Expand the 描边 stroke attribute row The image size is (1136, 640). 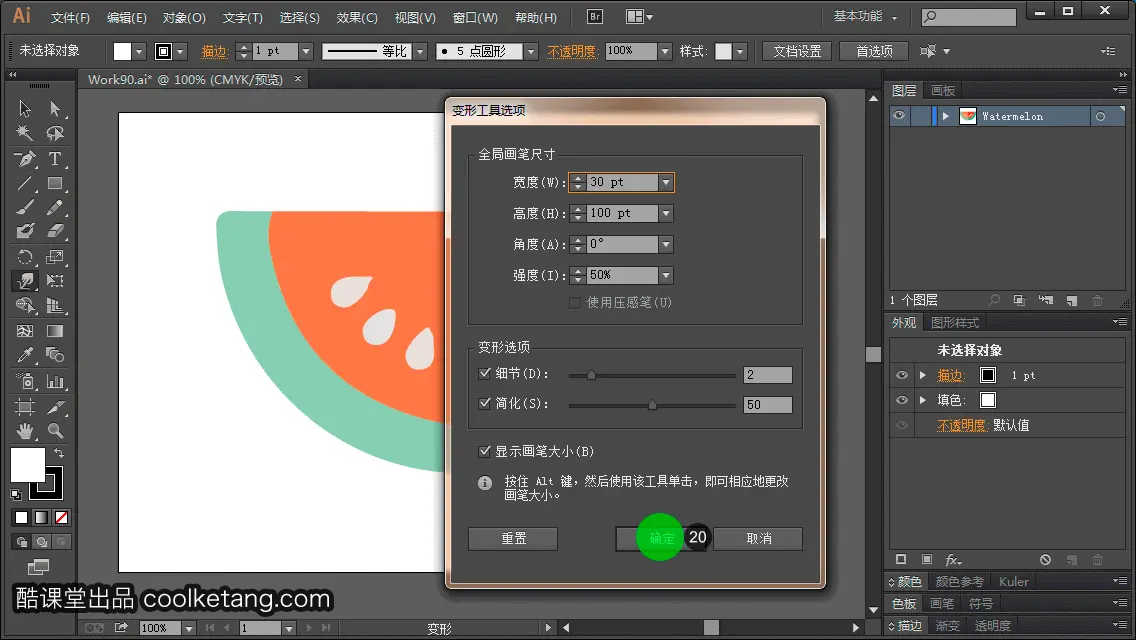click(922, 375)
